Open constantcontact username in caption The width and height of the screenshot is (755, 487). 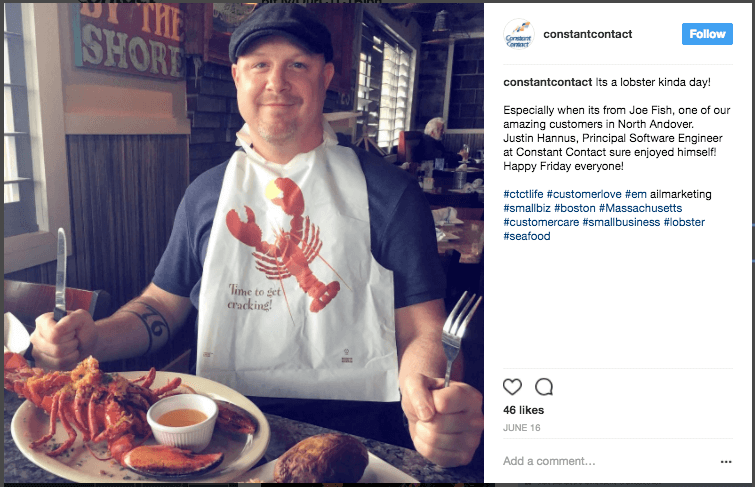pos(547,82)
